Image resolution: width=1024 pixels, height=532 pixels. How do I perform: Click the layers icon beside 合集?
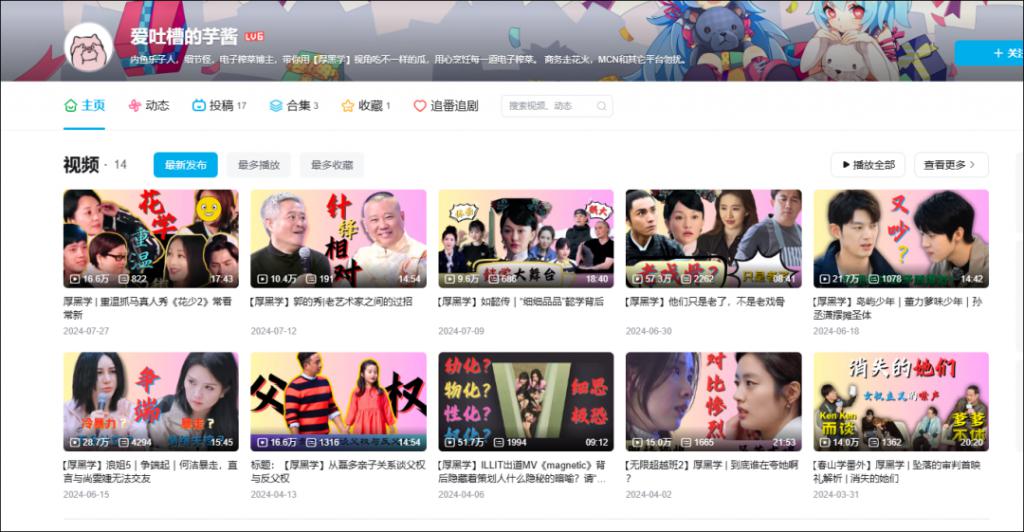tap(276, 105)
